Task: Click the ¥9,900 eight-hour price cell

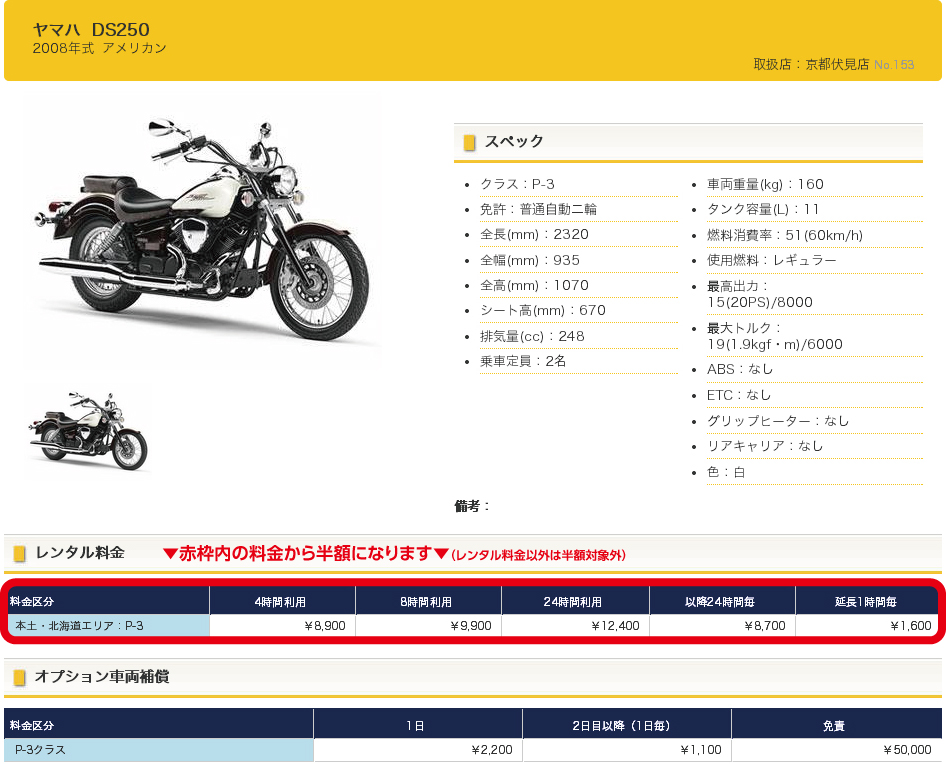Action: (x=428, y=626)
